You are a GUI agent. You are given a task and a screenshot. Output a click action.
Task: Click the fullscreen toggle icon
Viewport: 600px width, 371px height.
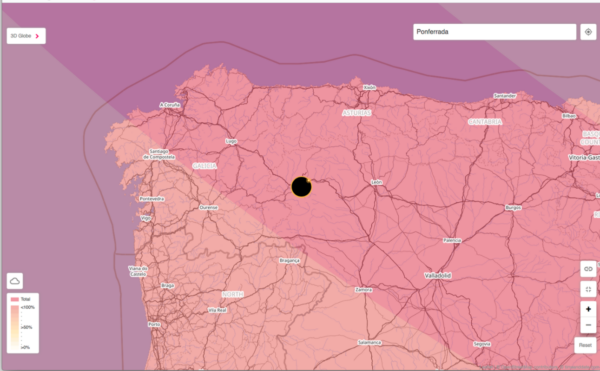tap(588, 289)
